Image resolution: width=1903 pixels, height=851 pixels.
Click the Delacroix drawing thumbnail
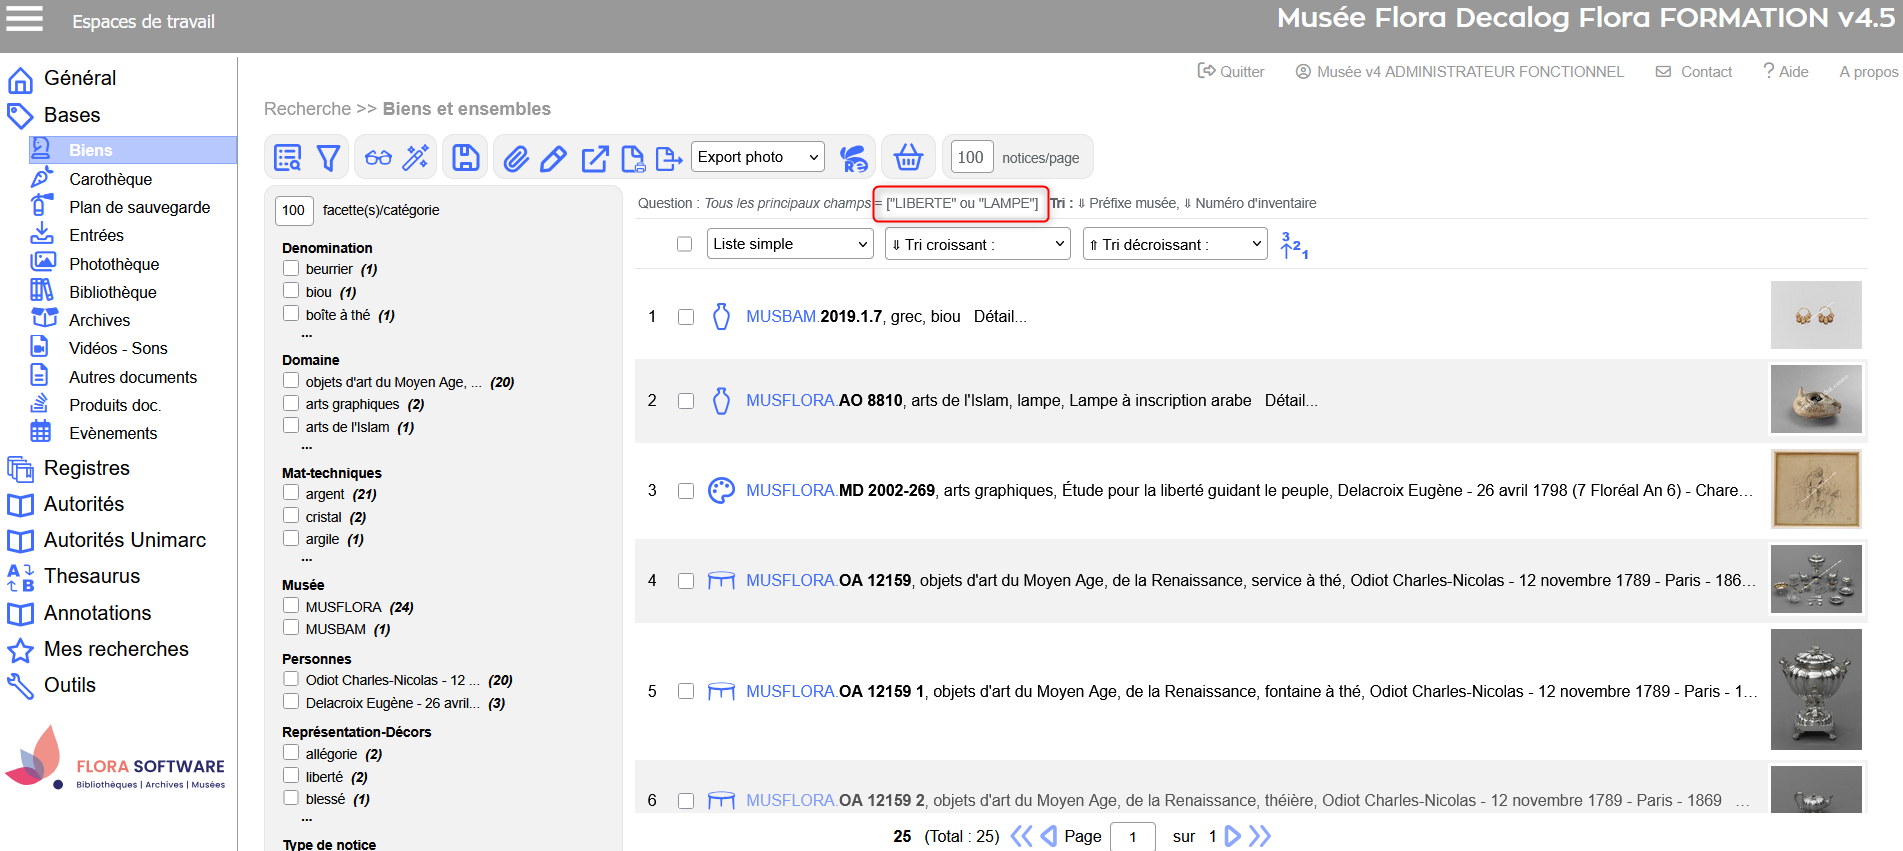[1815, 489]
